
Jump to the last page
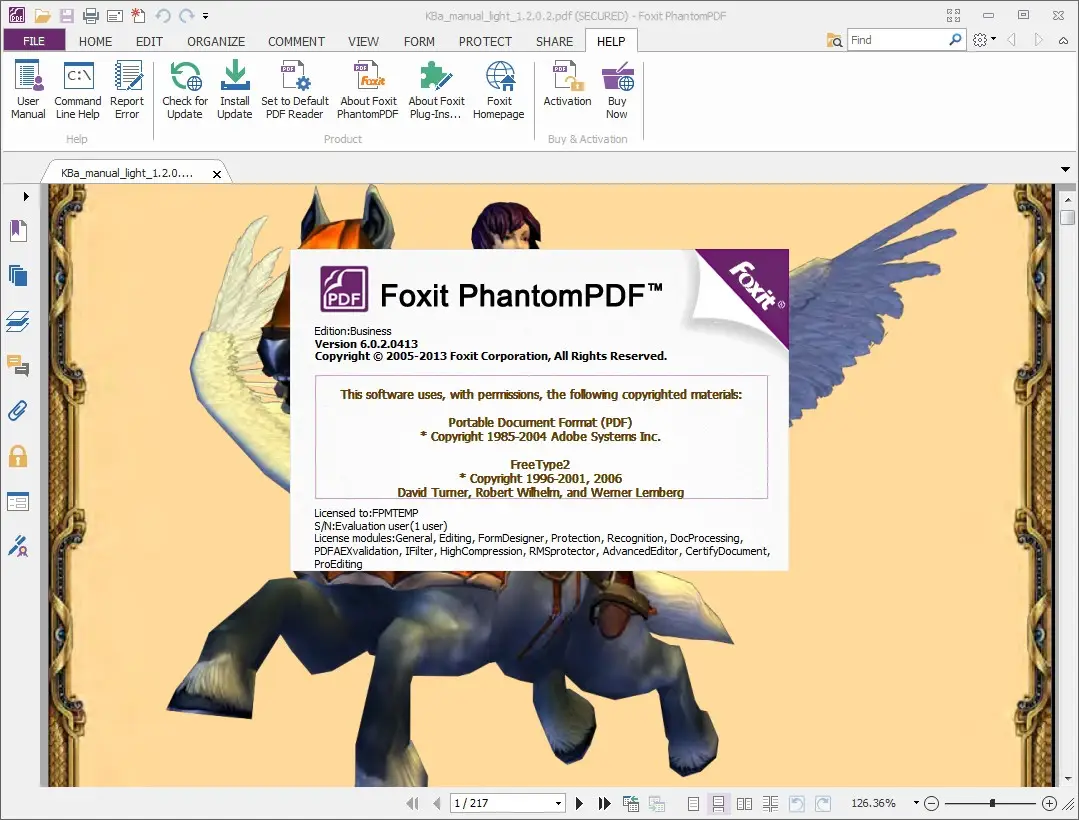(x=604, y=803)
